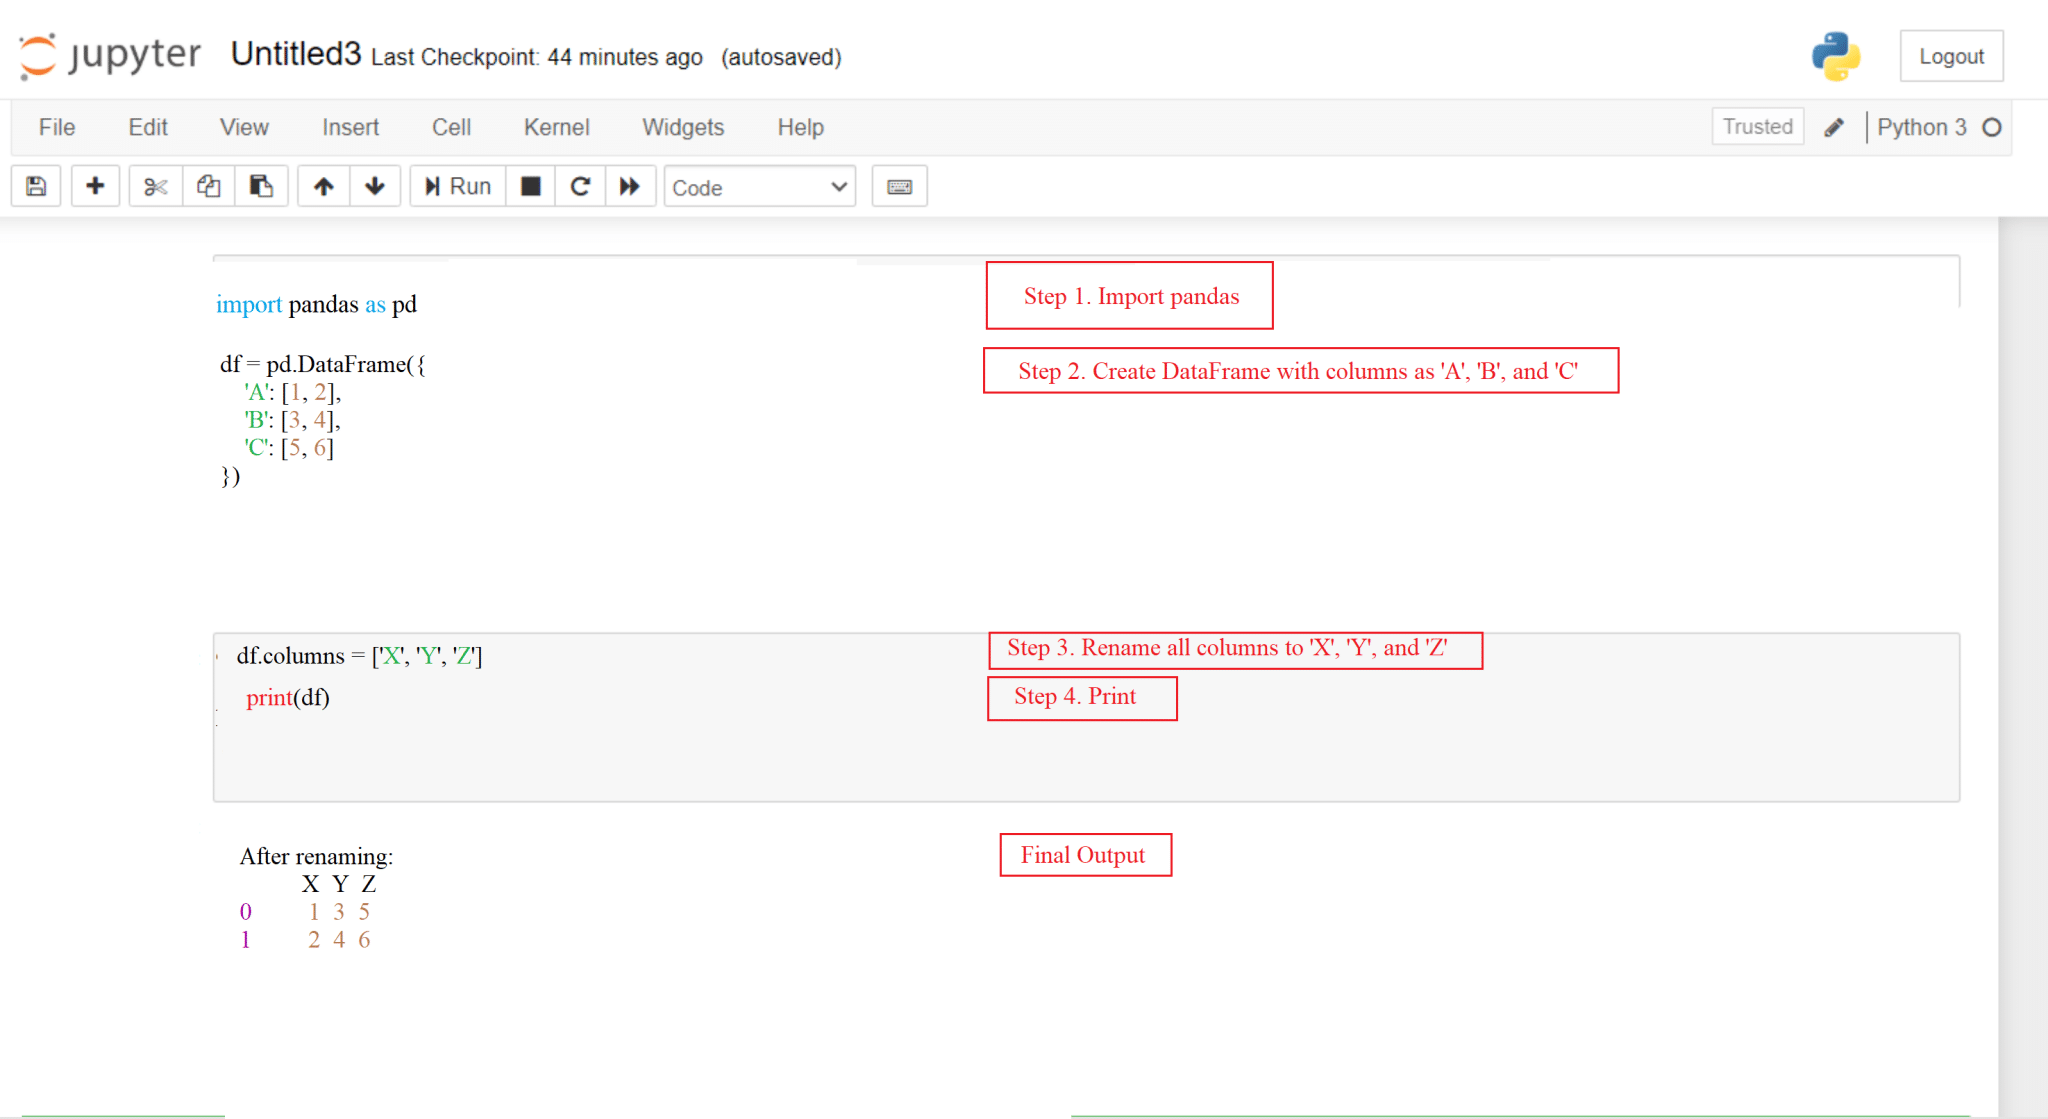Copy selected cells icon
This screenshot has width=2048, height=1119.
click(208, 187)
